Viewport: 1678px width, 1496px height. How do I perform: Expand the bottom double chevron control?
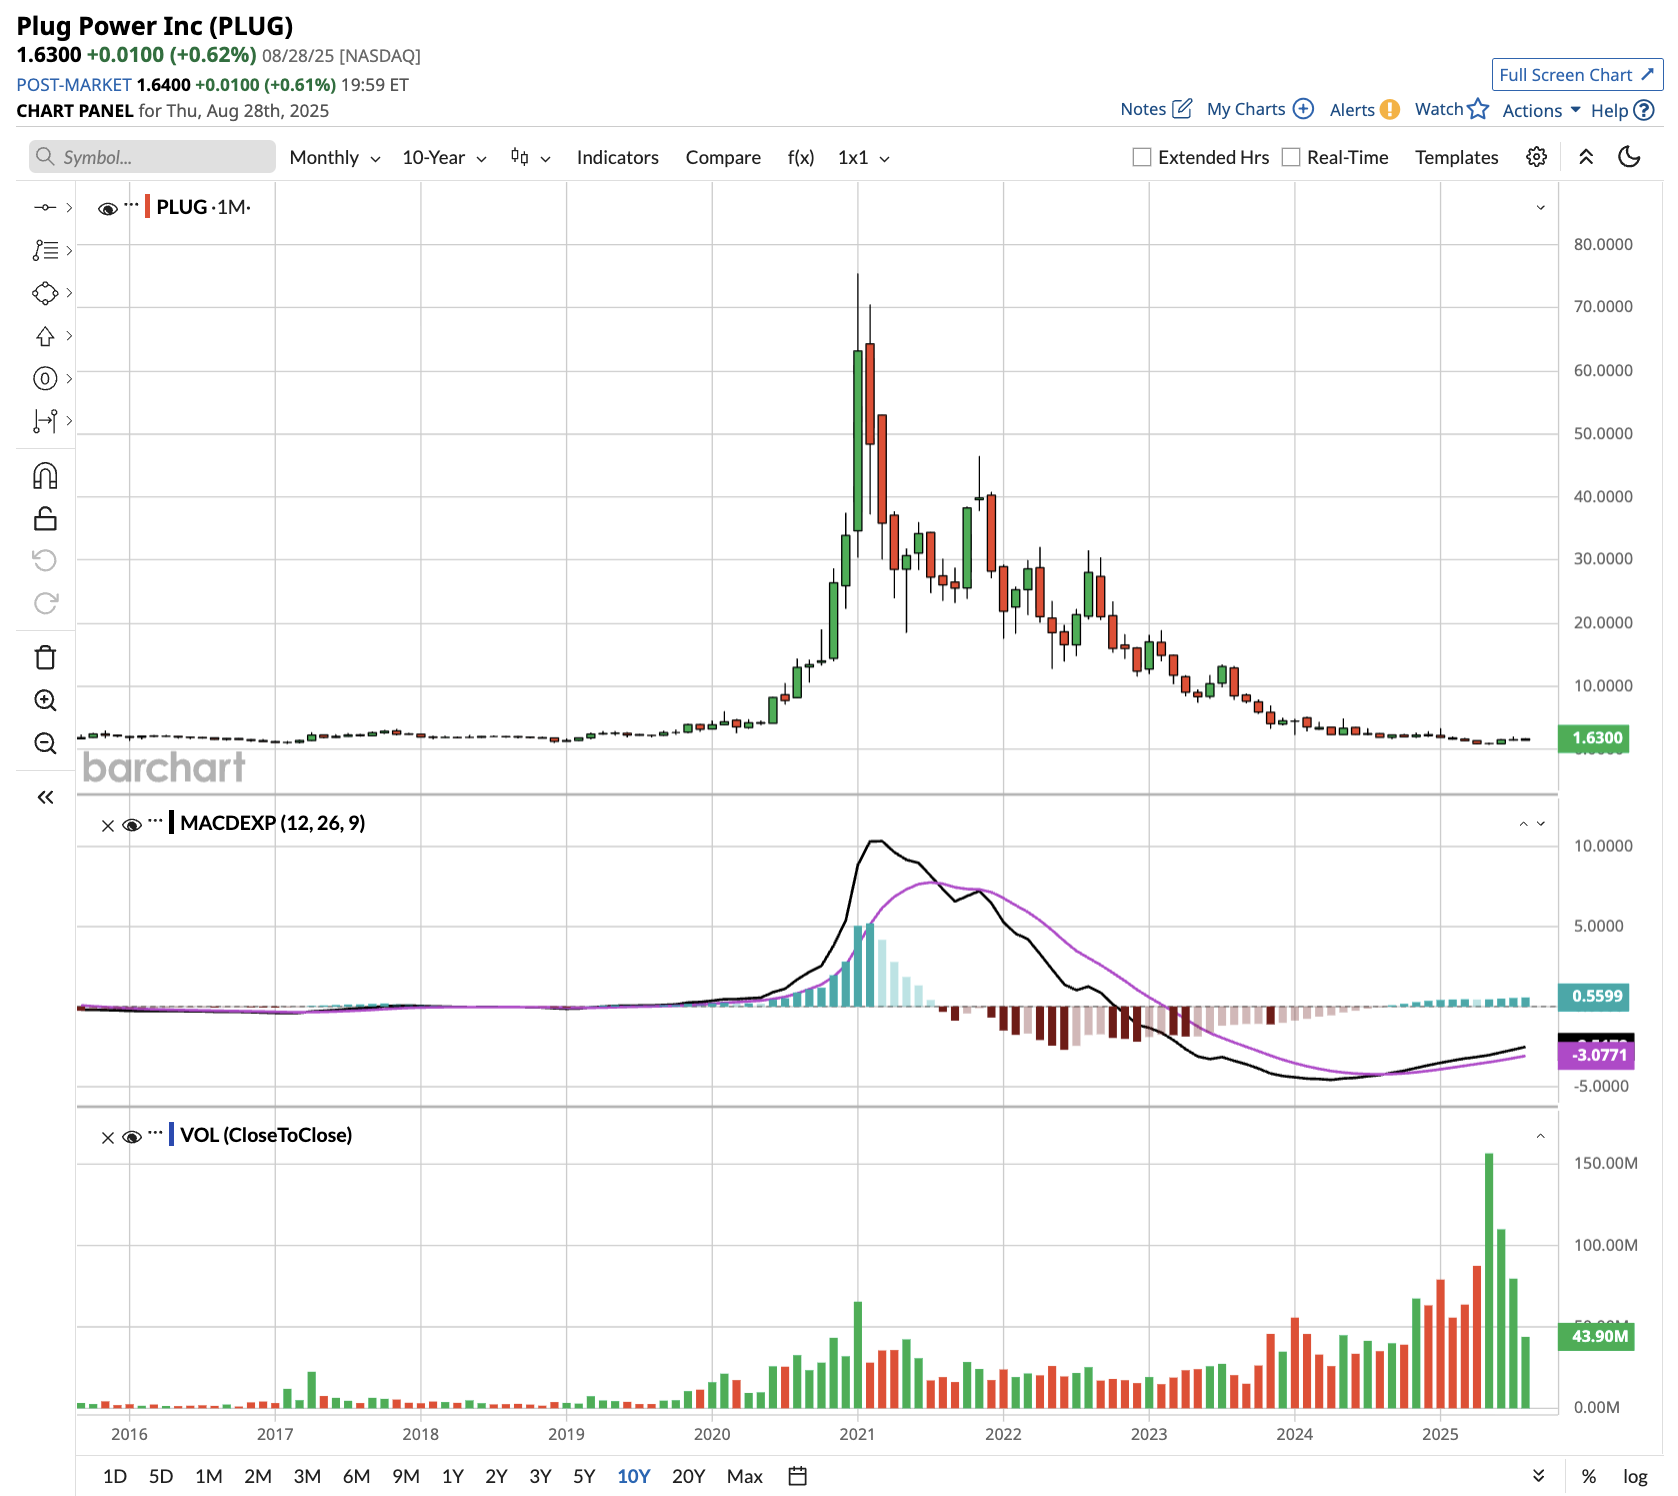(x=1539, y=1476)
